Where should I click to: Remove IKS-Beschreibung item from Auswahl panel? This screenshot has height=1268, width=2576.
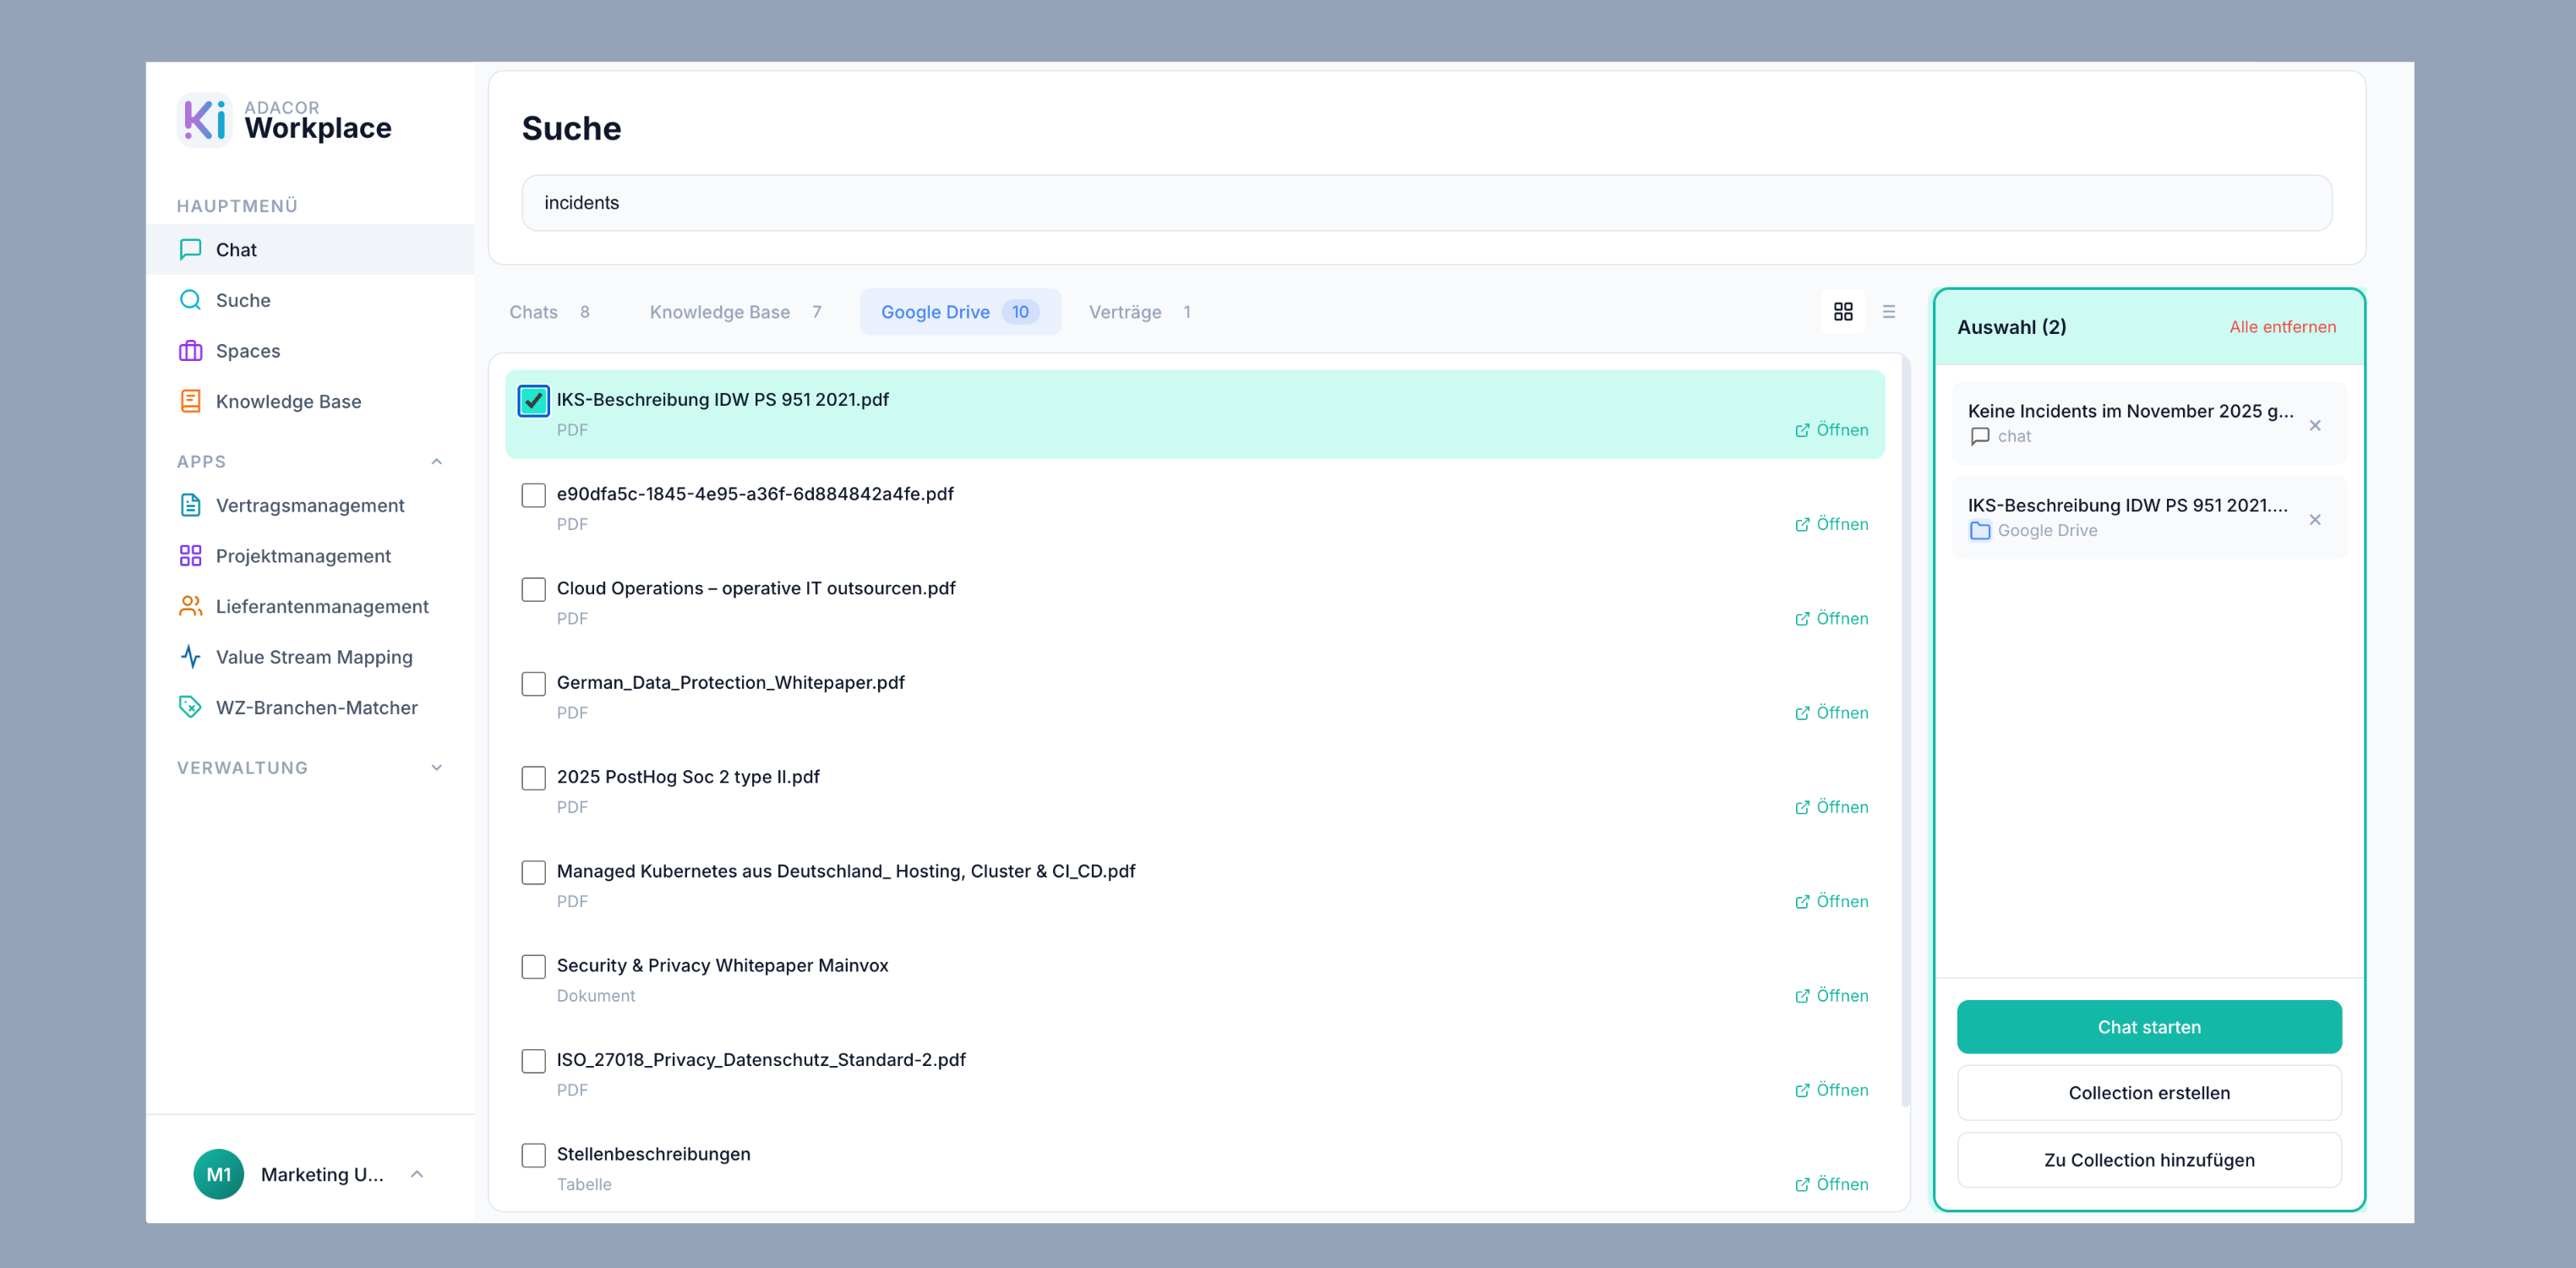[x=2315, y=520]
